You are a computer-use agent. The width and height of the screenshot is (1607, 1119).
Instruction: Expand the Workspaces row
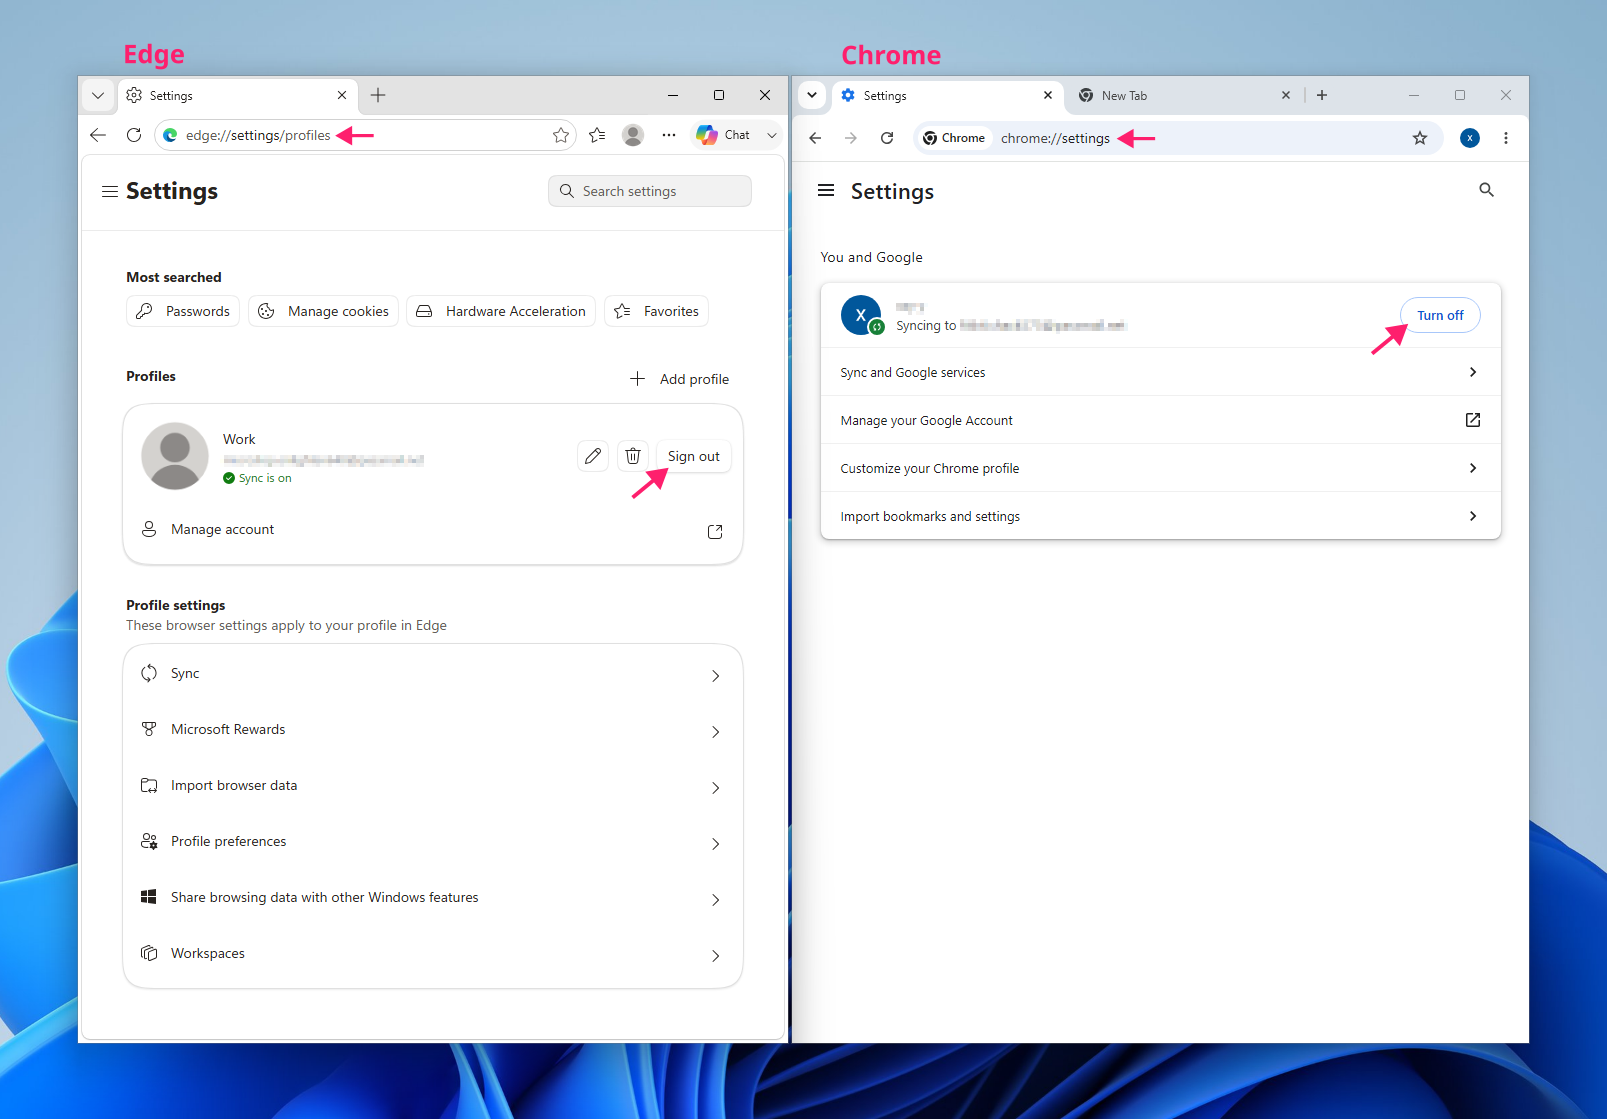point(433,954)
